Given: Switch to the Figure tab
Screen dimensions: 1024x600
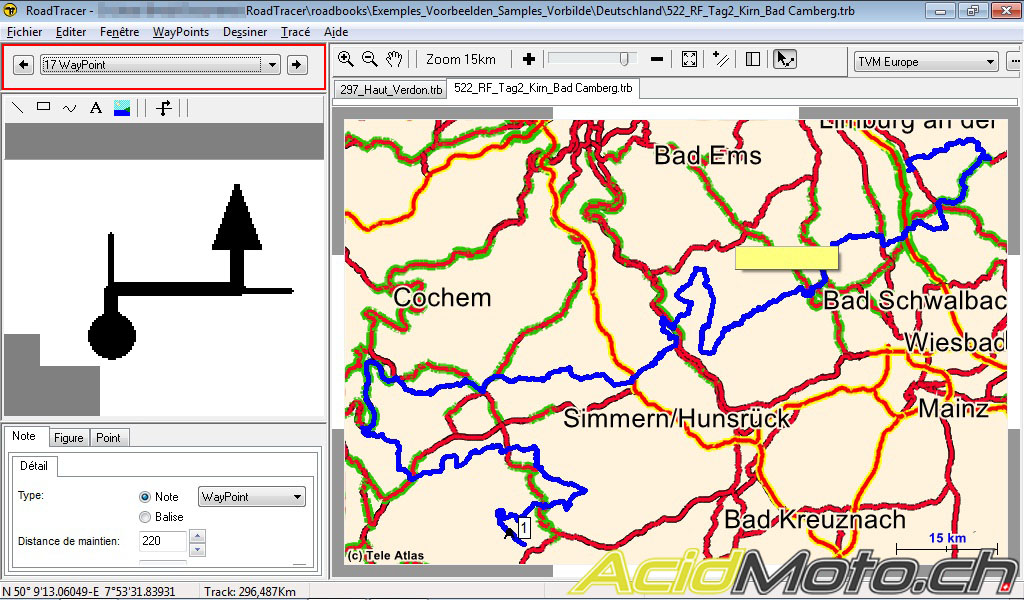Looking at the screenshot, I should pyautogui.click(x=69, y=438).
